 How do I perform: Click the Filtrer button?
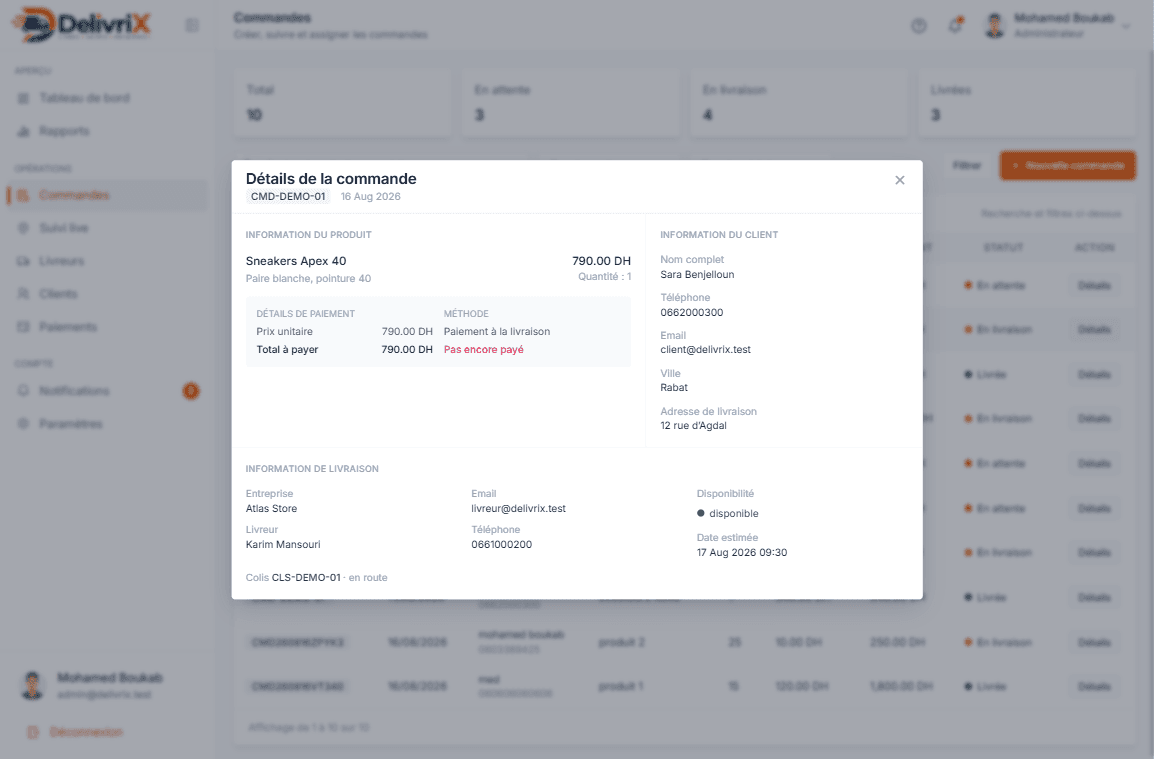(x=966, y=166)
